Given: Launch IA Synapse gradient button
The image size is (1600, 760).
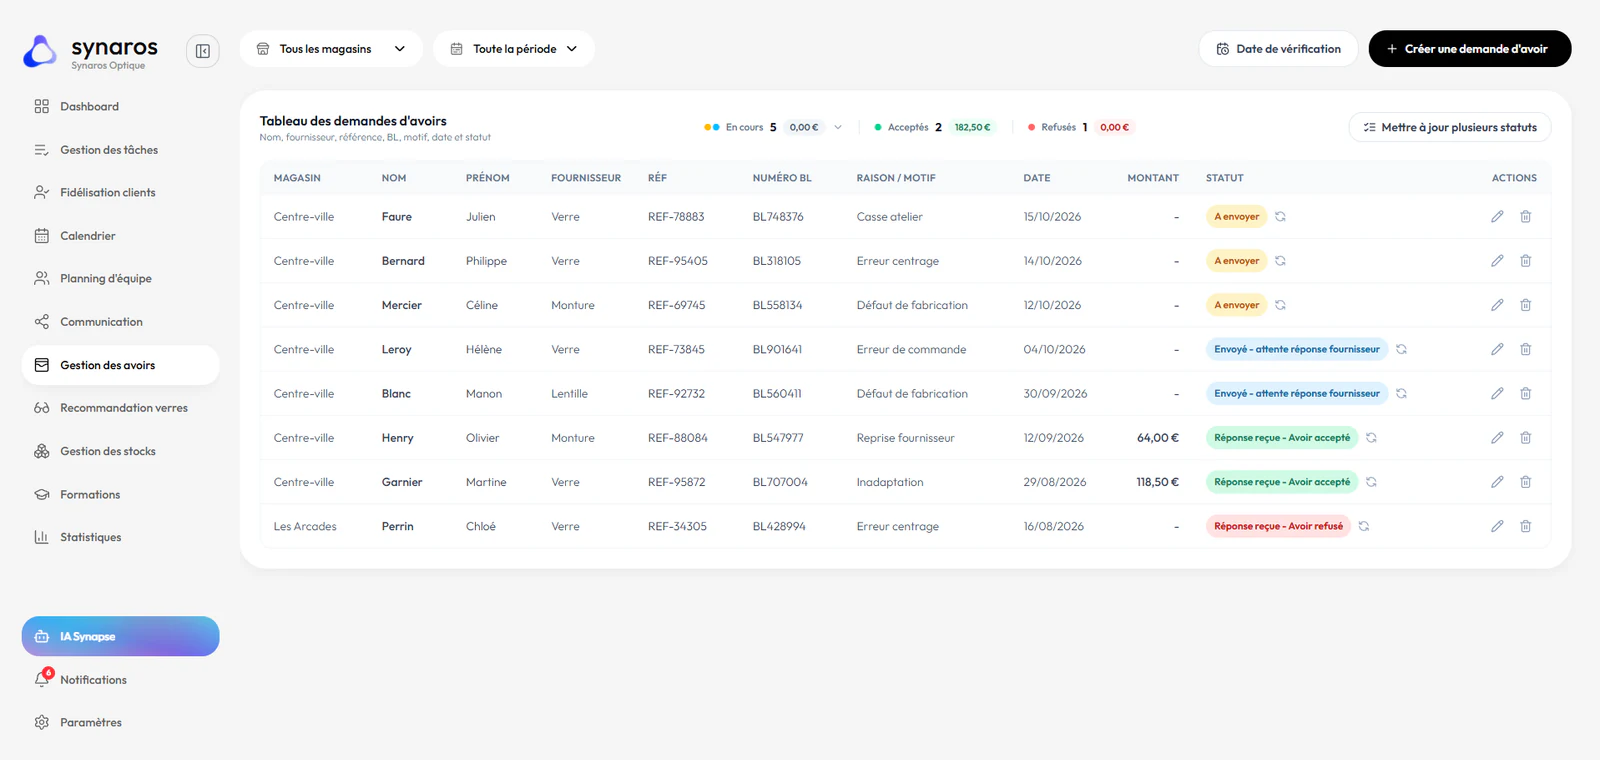Looking at the screenshot, I should click(120, 636).
